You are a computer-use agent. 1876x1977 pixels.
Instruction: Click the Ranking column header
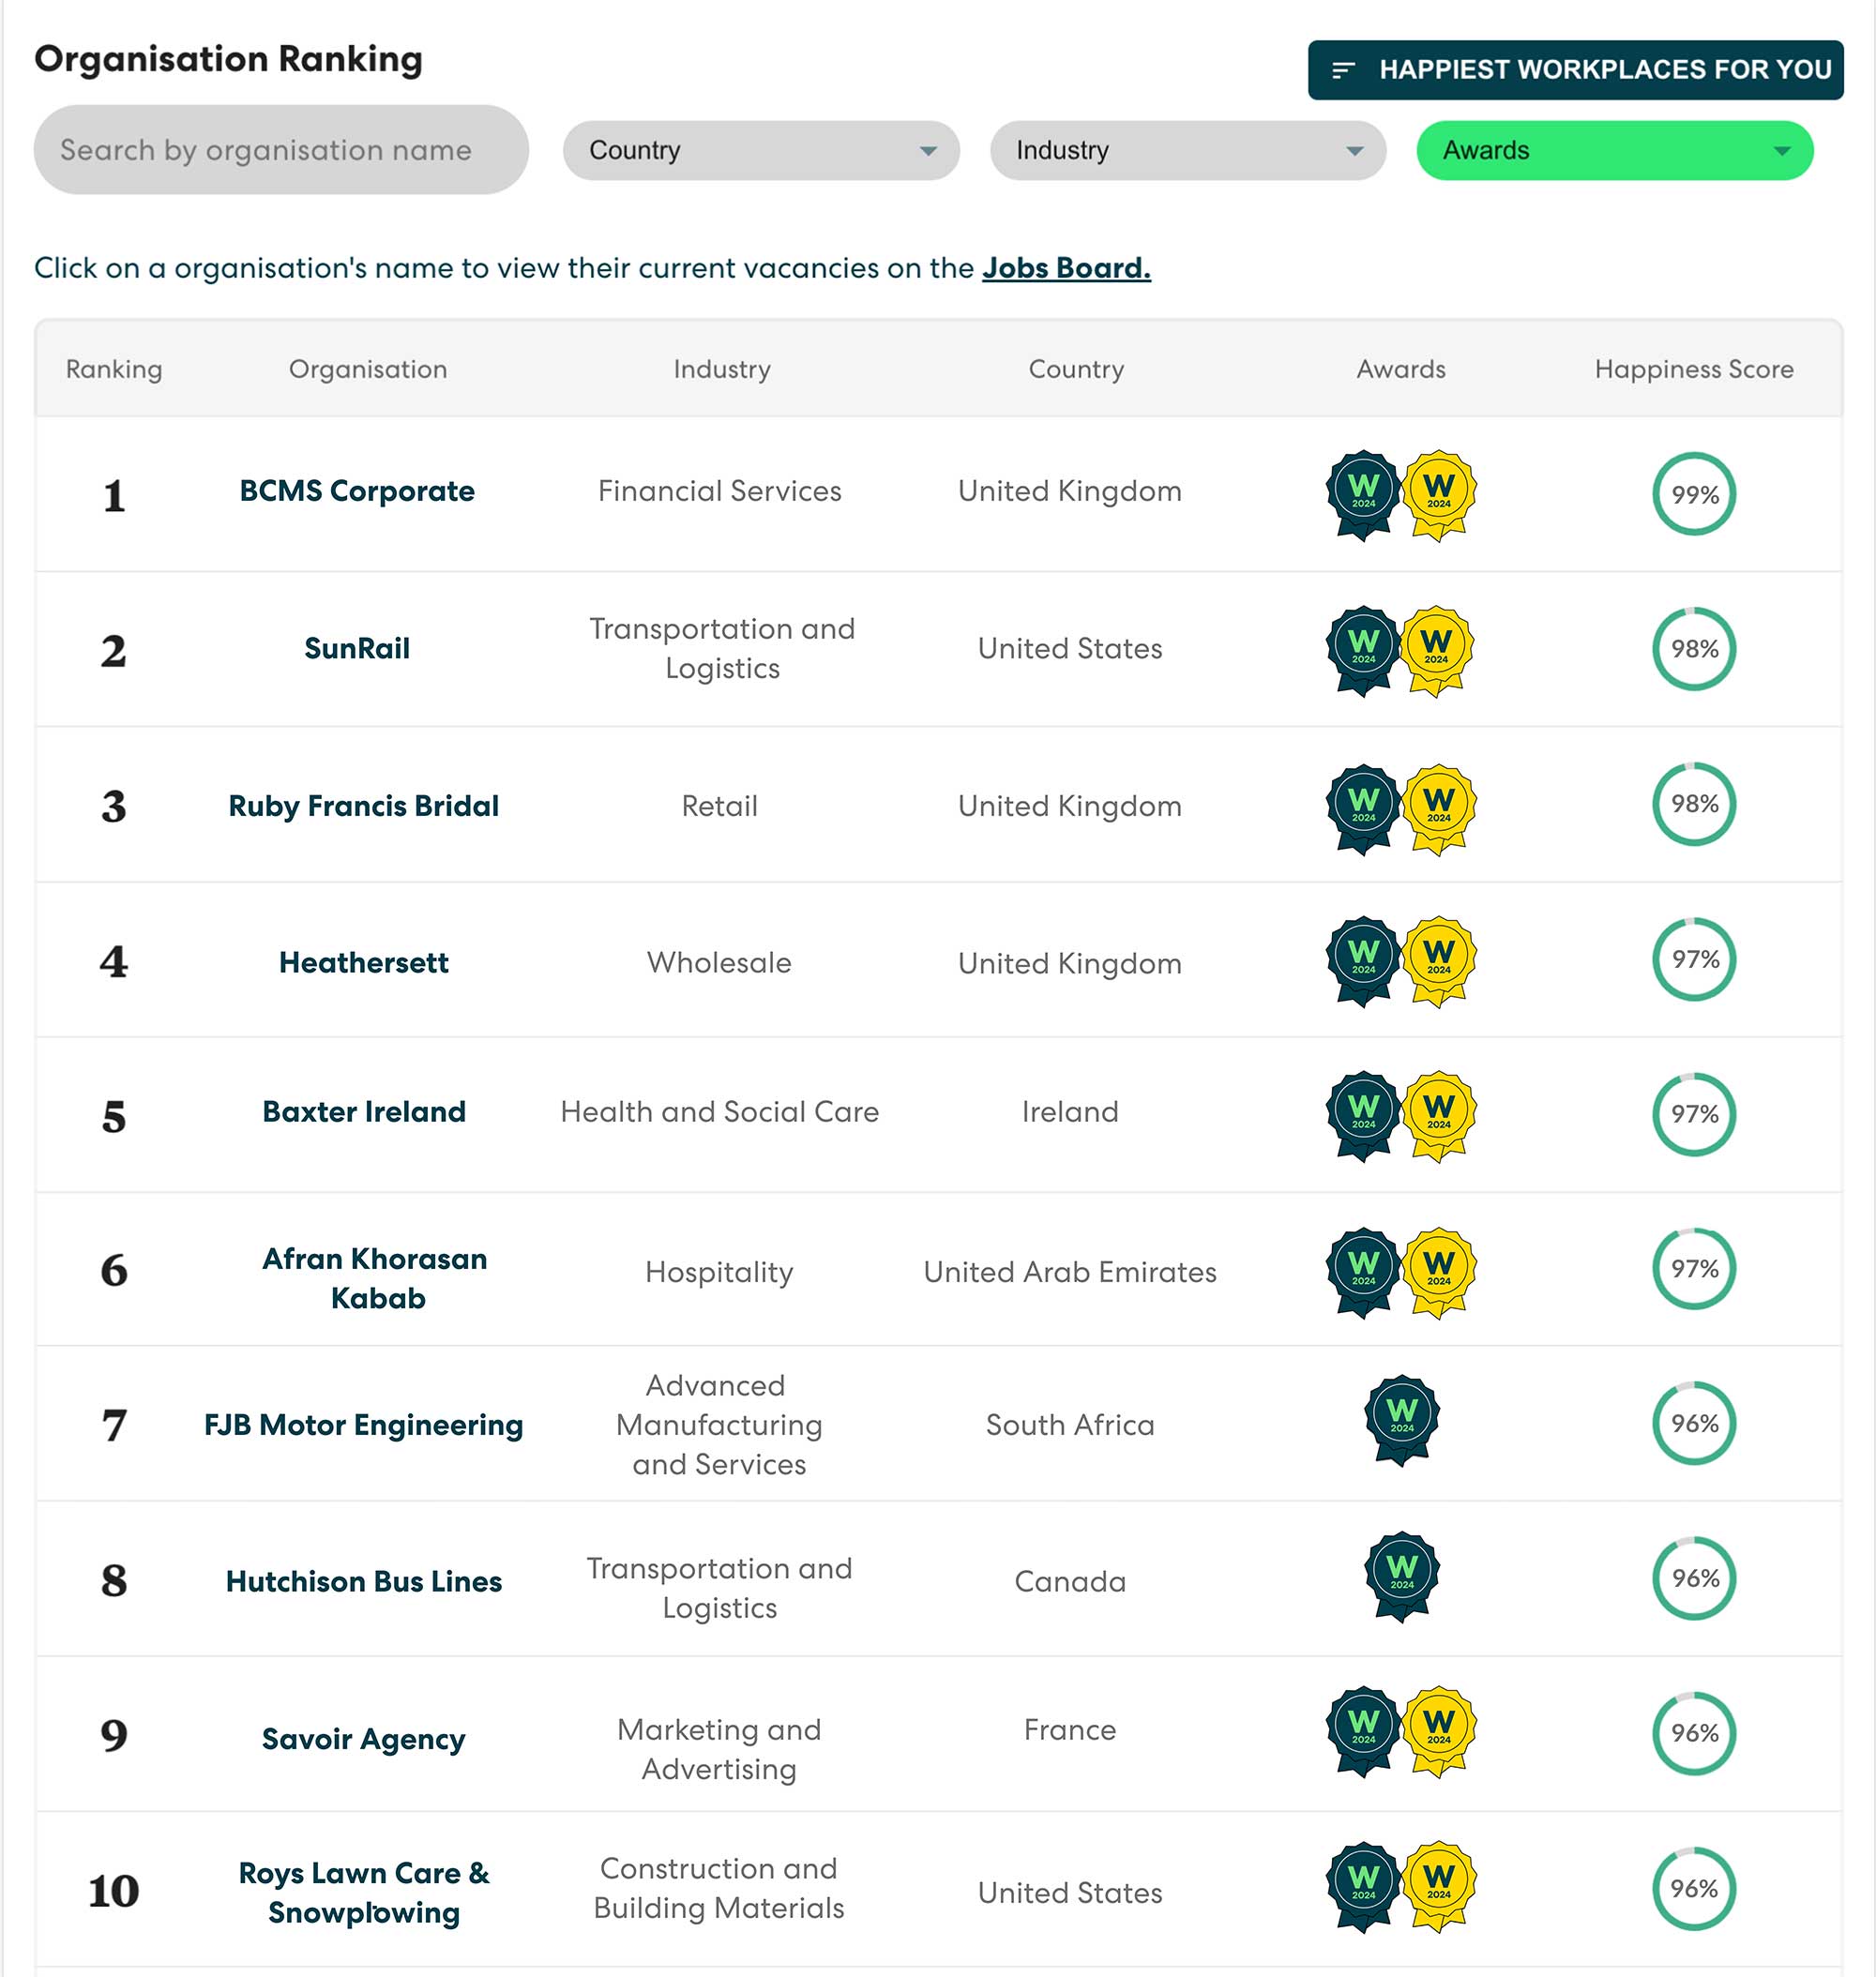(x=114, y=369)
